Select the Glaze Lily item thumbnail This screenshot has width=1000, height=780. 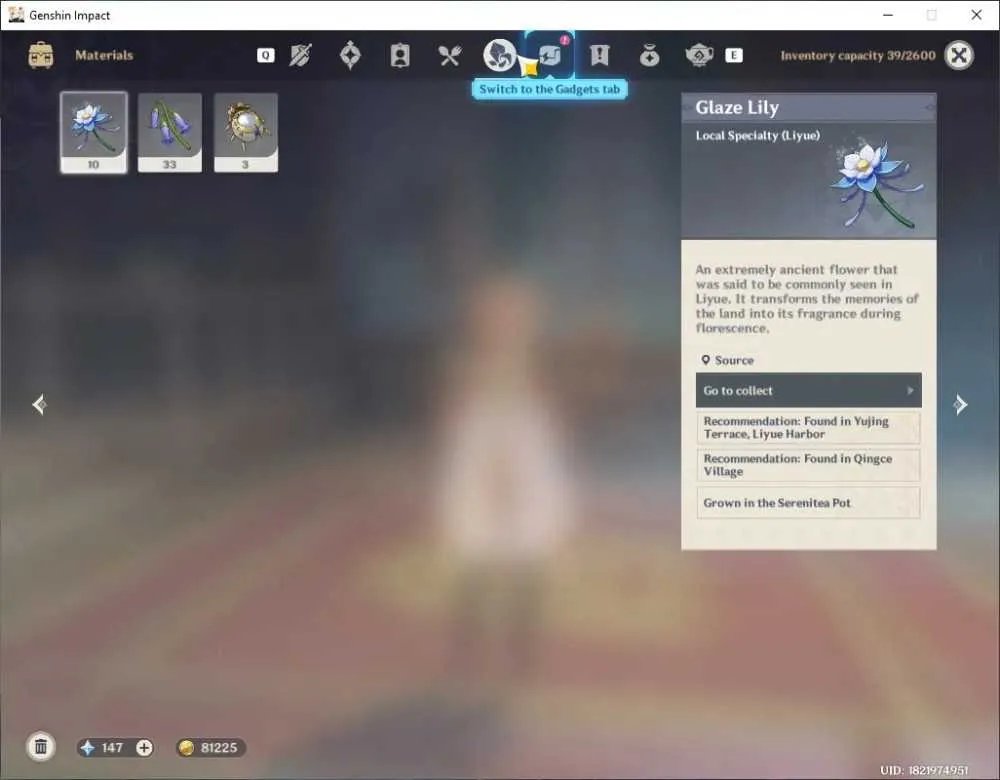coord(94,132)
